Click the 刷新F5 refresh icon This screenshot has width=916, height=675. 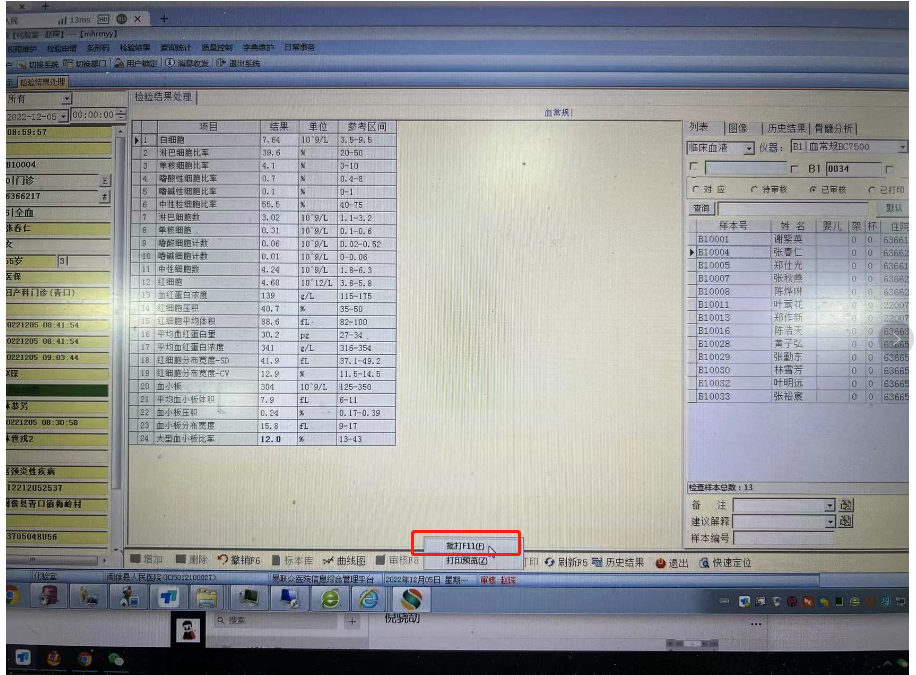(x=550, y=562)
